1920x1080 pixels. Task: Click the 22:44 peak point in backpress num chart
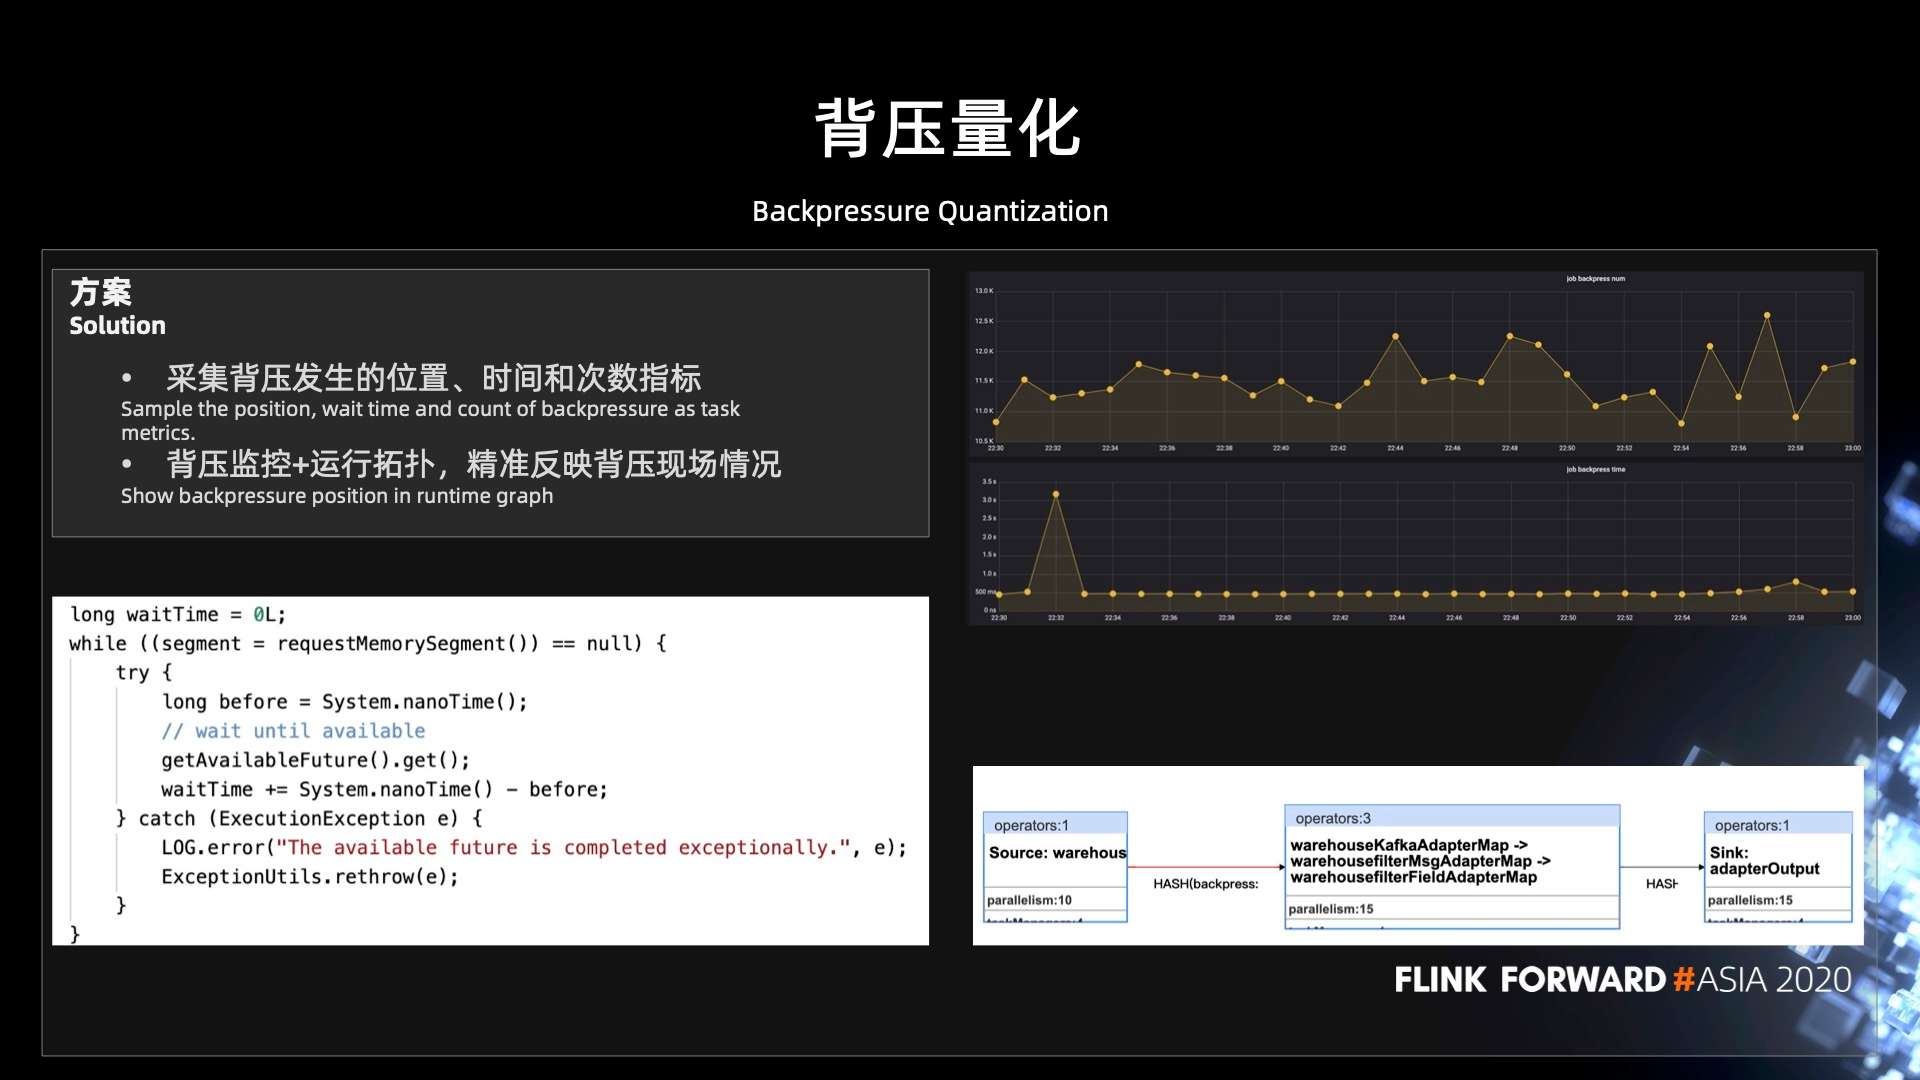pyautogui.click(x=1395, y=337)
